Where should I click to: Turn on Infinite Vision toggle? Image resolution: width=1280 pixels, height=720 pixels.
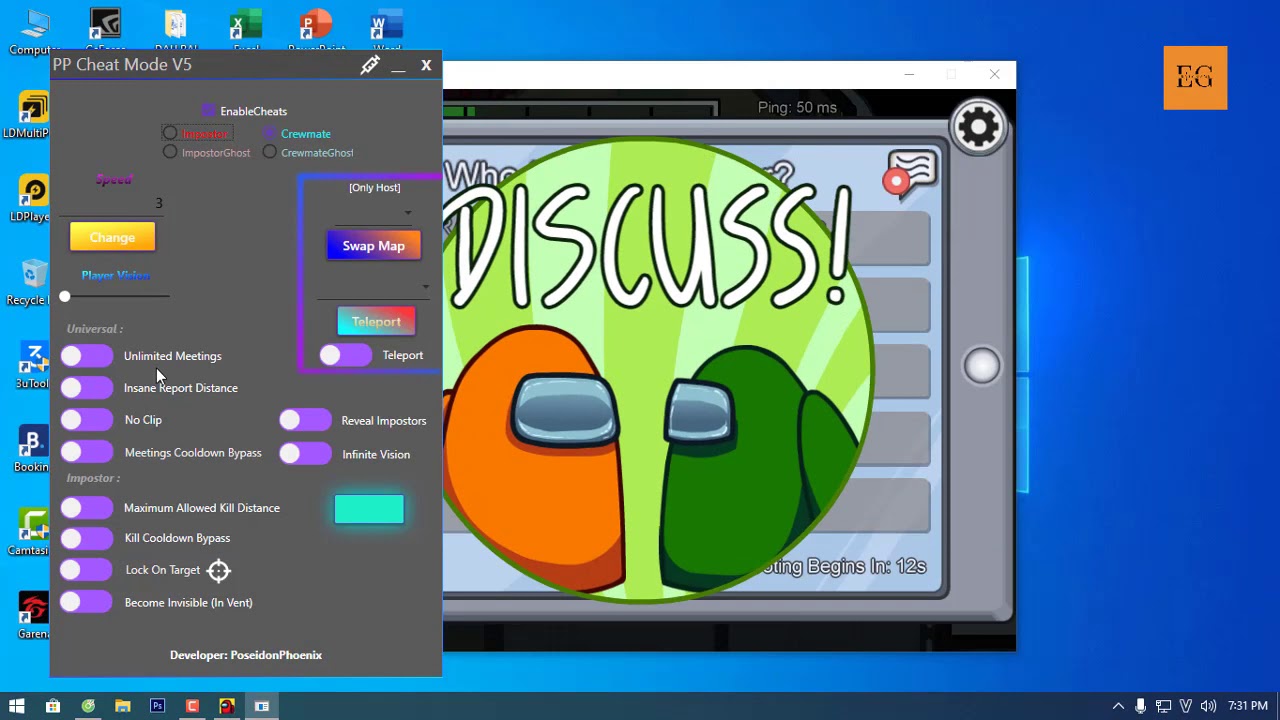pyautogui.click(x=305, y=454)
